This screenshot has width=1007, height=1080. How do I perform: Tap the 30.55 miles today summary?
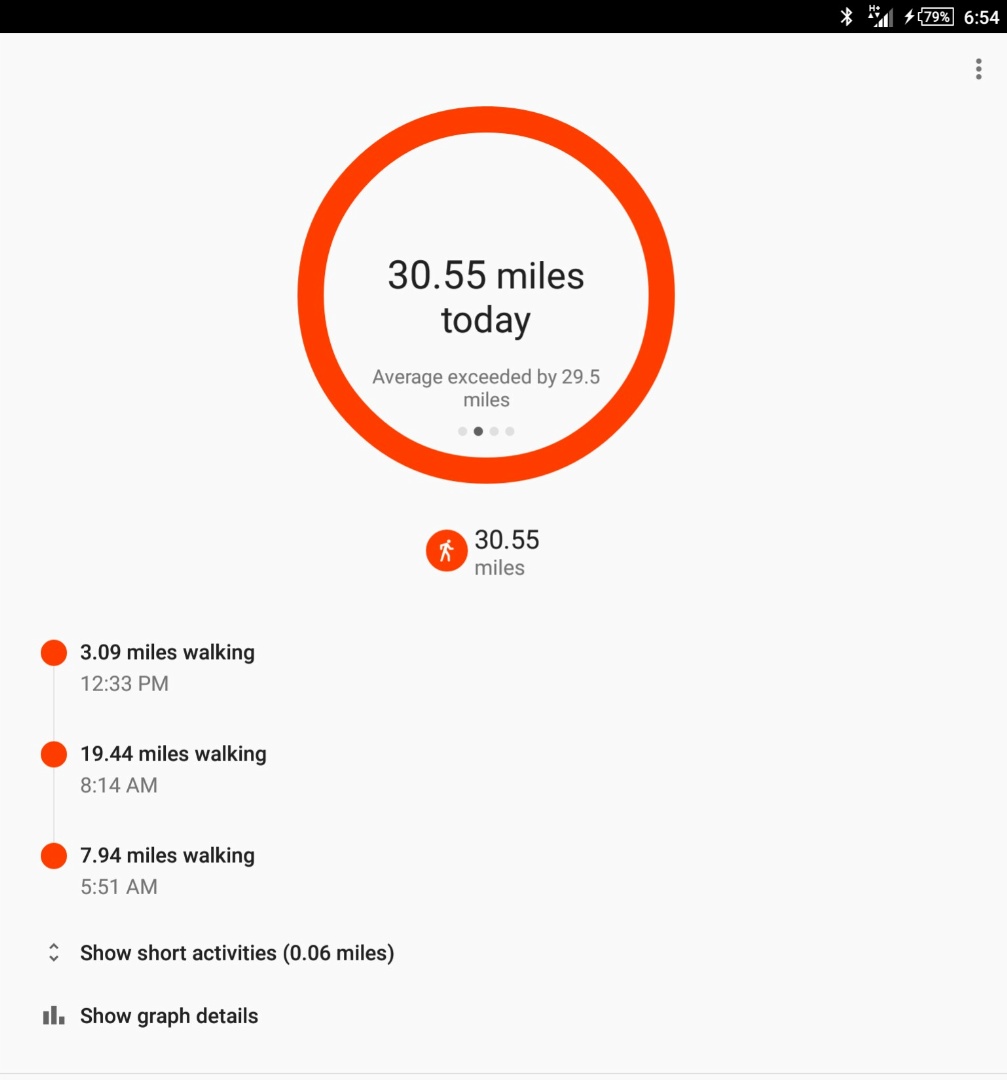[486, 297]
